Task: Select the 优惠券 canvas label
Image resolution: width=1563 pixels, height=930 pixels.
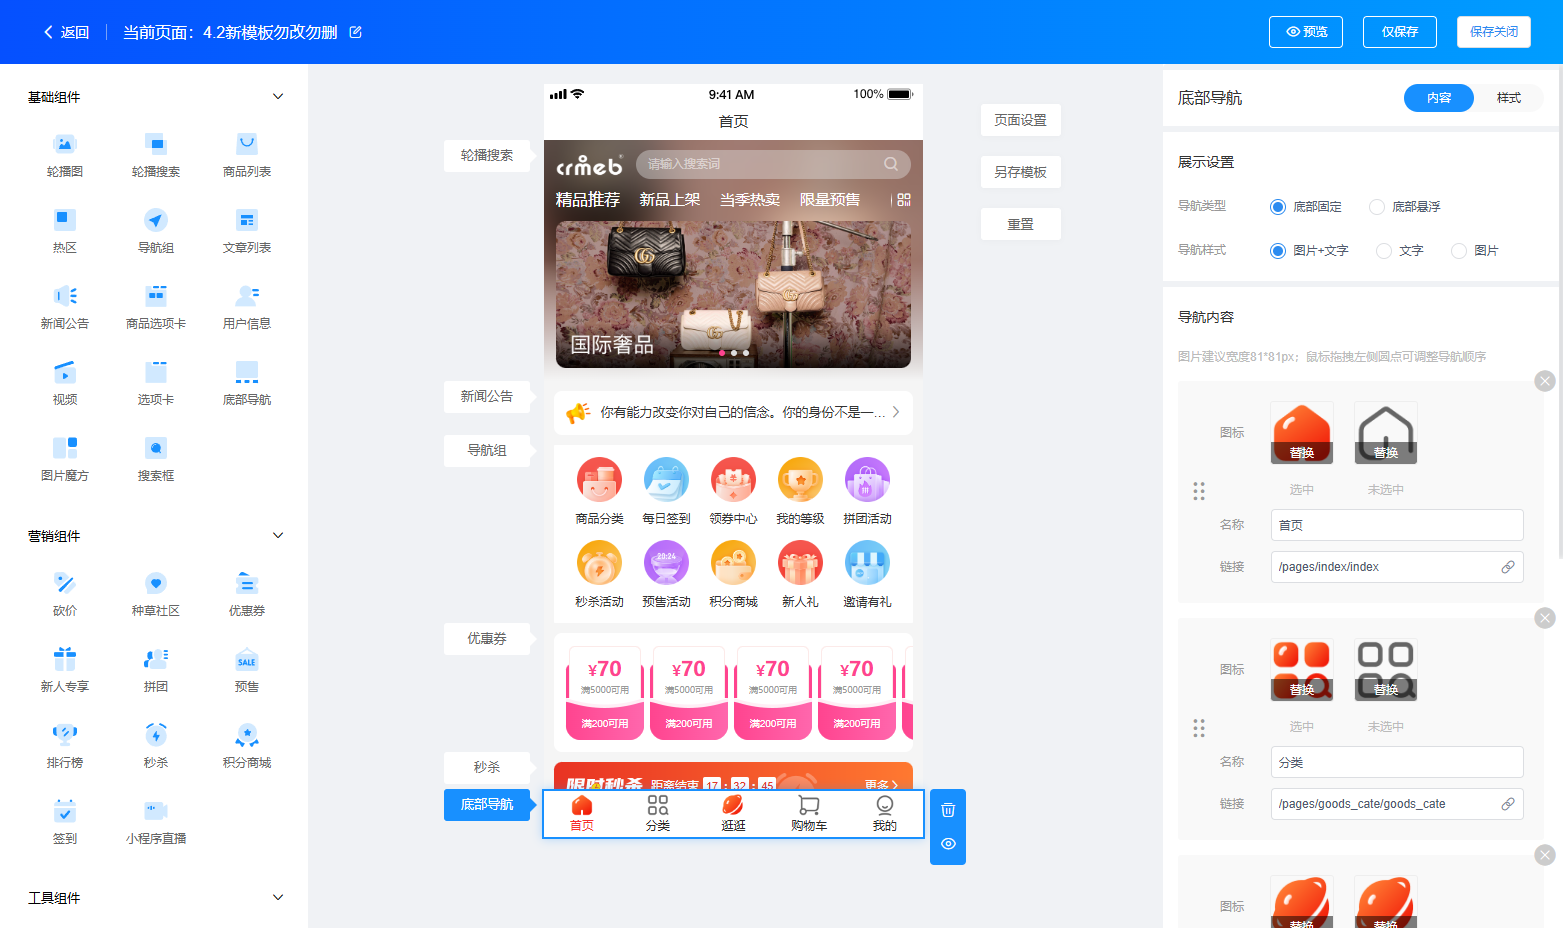Action: (487, 639)
